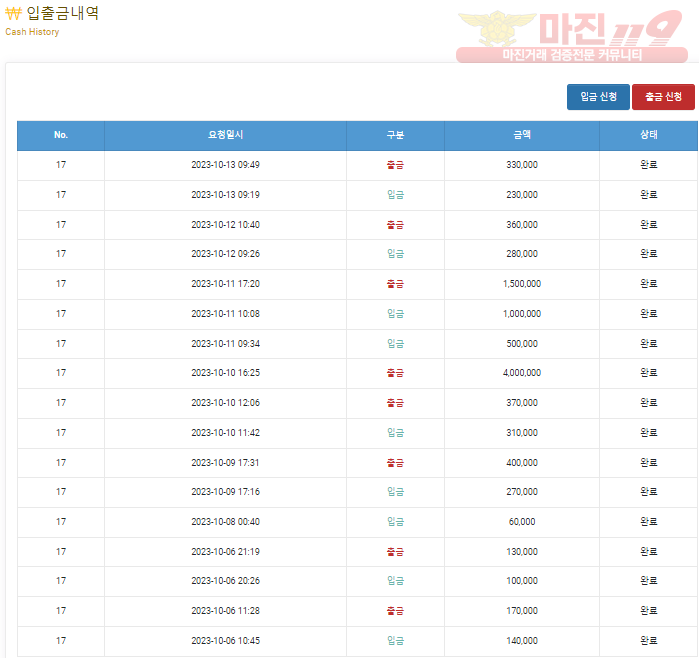This screenshot has width=699, height=658.
Task: Click the 60,000 deposit amount
Action: [522, 522]
